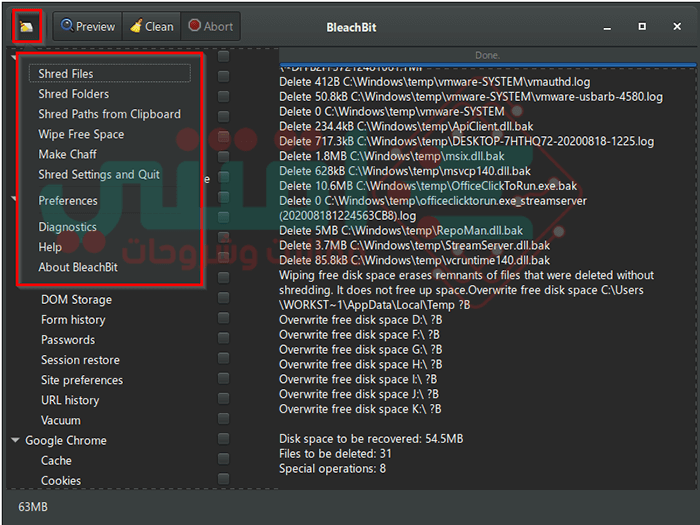Click the 'Delete 10.6MB OfficeClickToRun.exe.bak' line

pos(428,186)
